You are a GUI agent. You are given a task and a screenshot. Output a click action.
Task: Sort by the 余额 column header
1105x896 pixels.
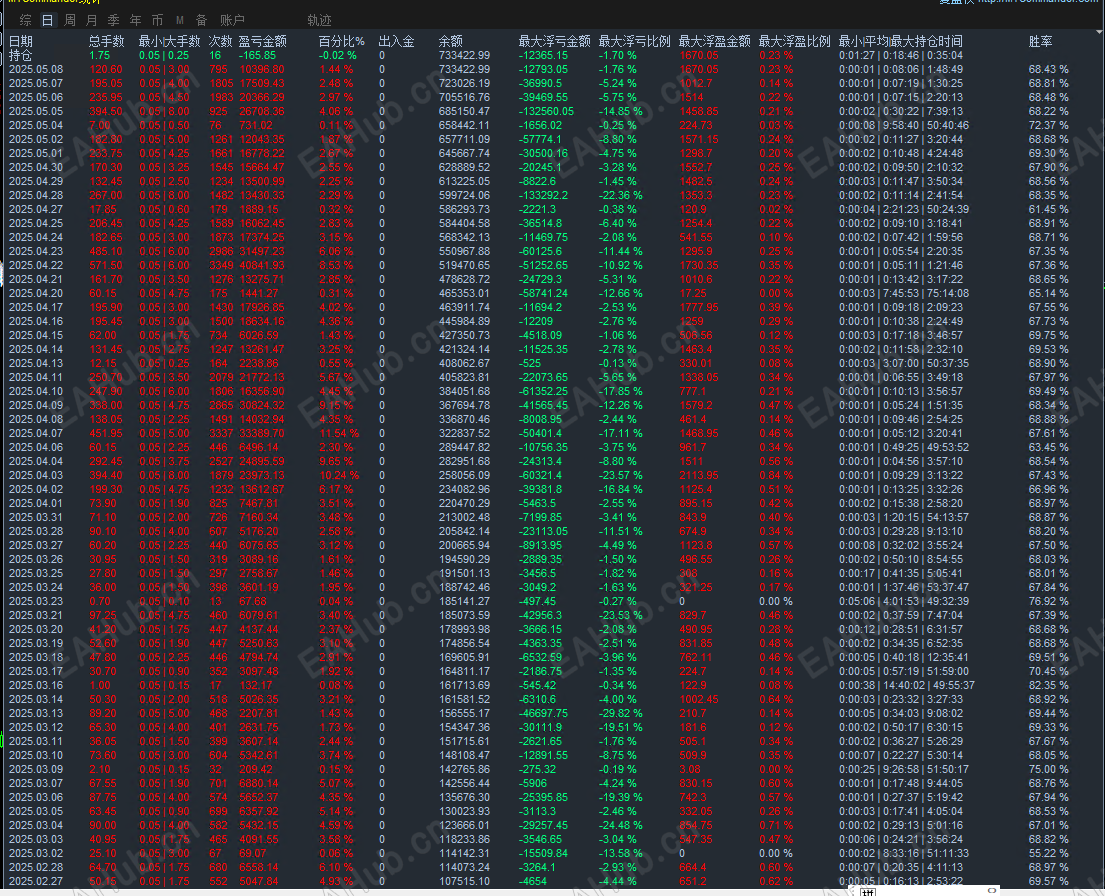450,42
